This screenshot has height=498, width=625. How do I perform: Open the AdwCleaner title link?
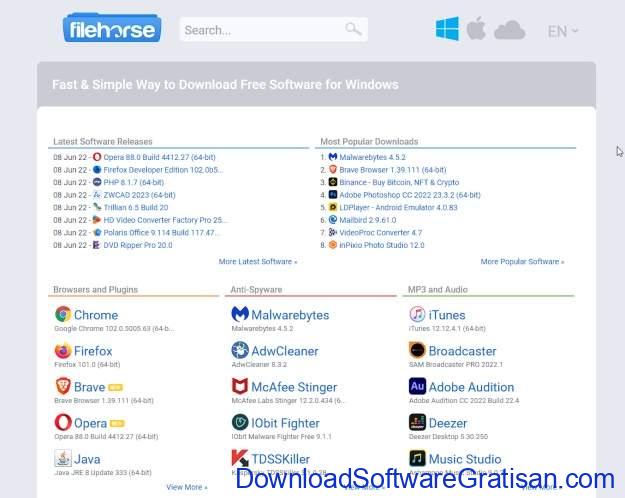285,351
